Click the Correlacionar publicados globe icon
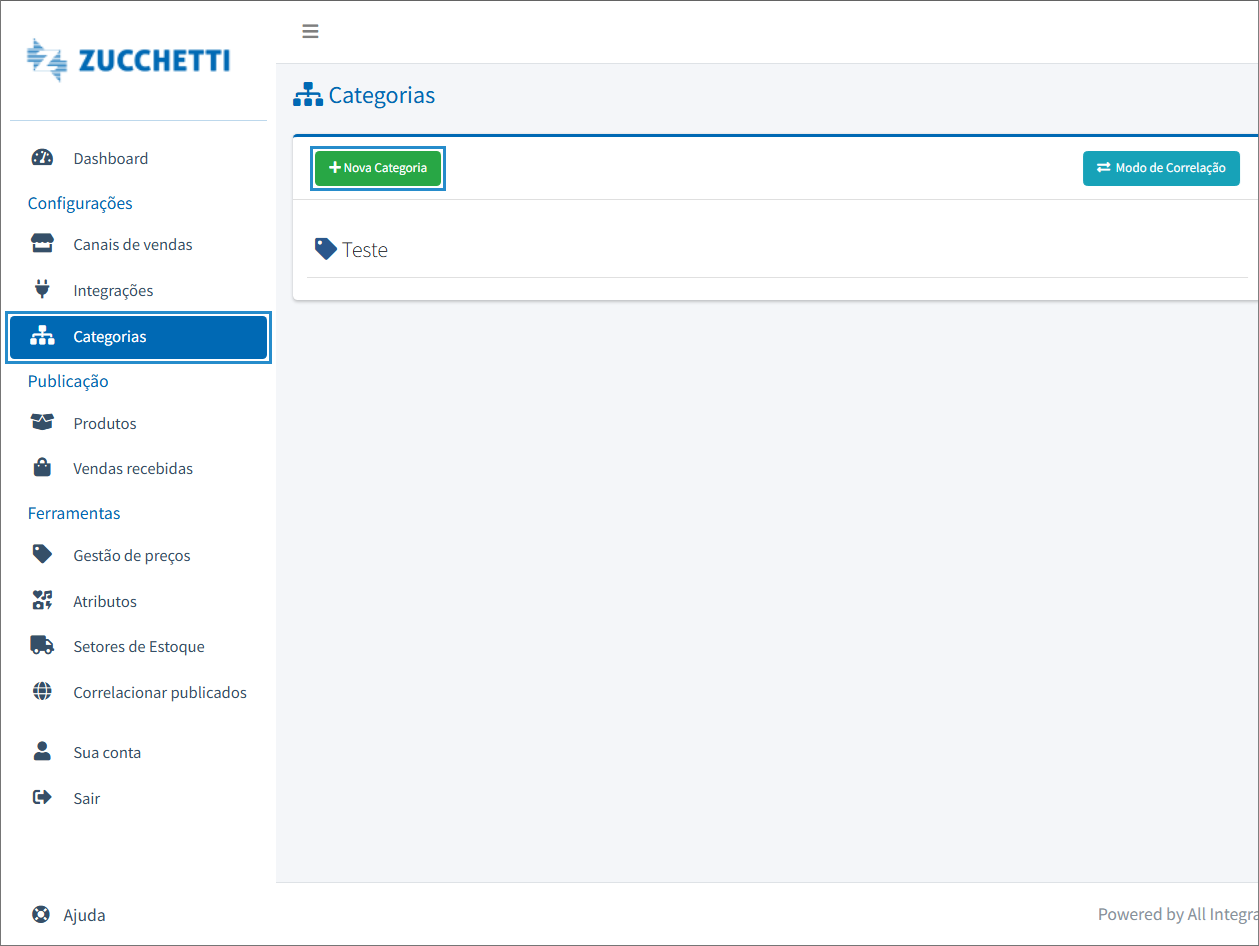Image resolution: width=1259 pixels, height=946 pixels. [x=42, y=692]
